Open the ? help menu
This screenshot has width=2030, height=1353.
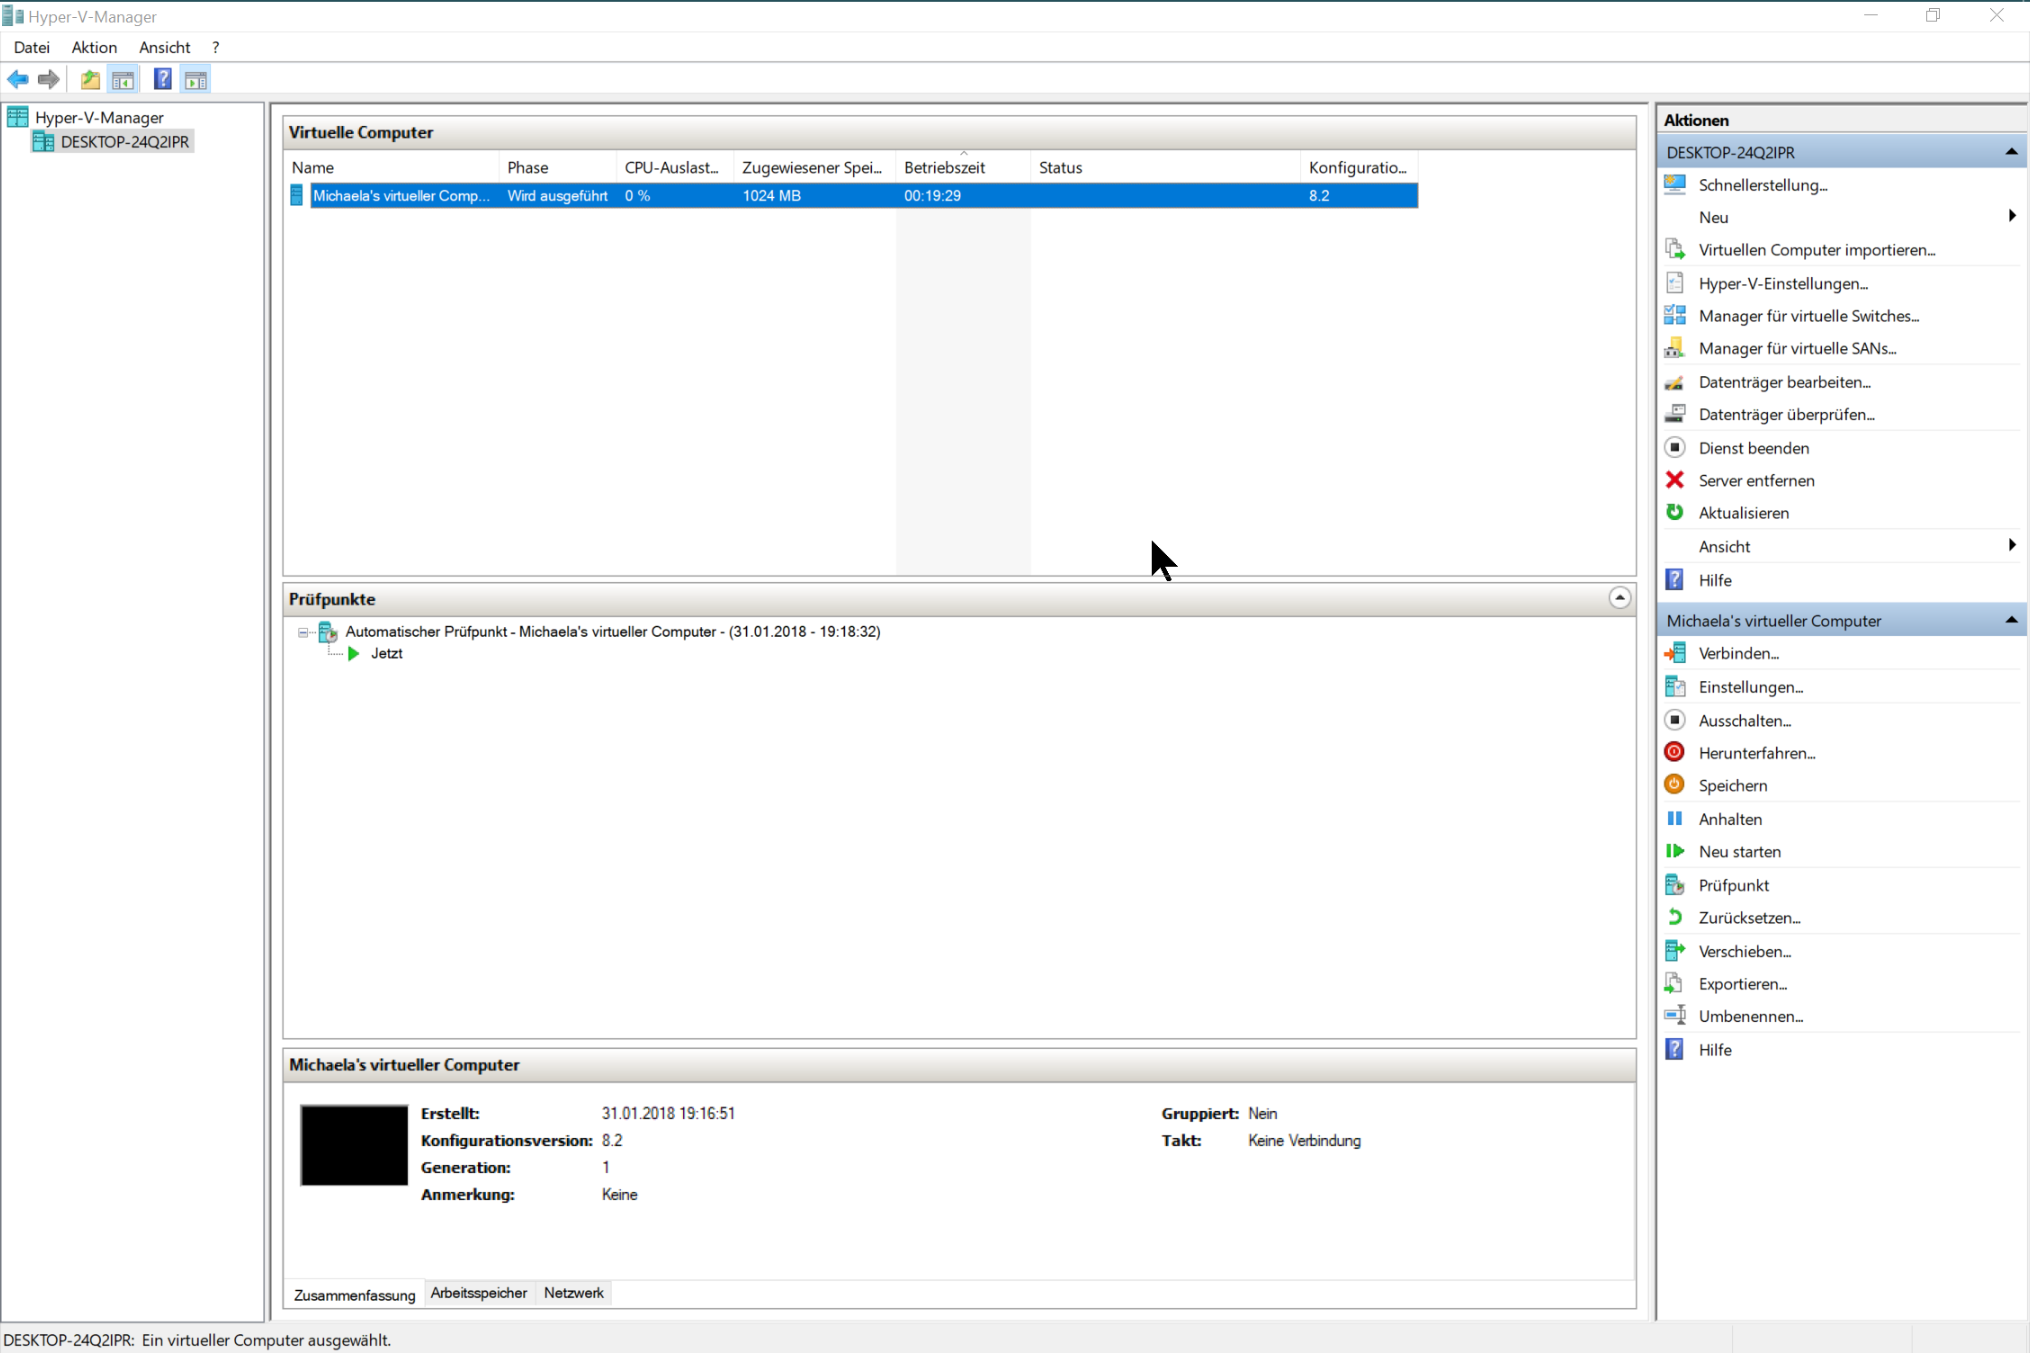point(216,47)
